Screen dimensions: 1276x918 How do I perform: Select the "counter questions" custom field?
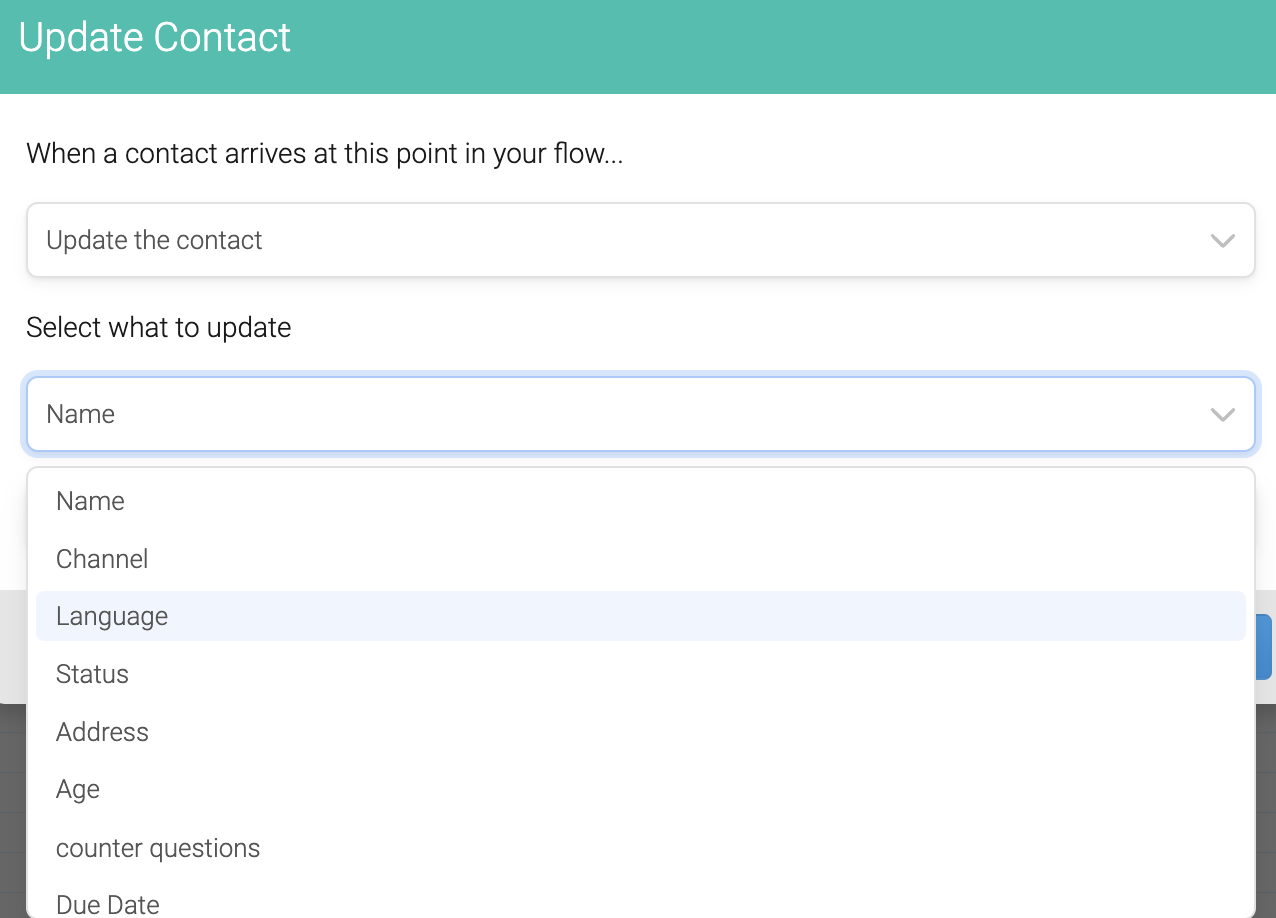coord(158,847)
